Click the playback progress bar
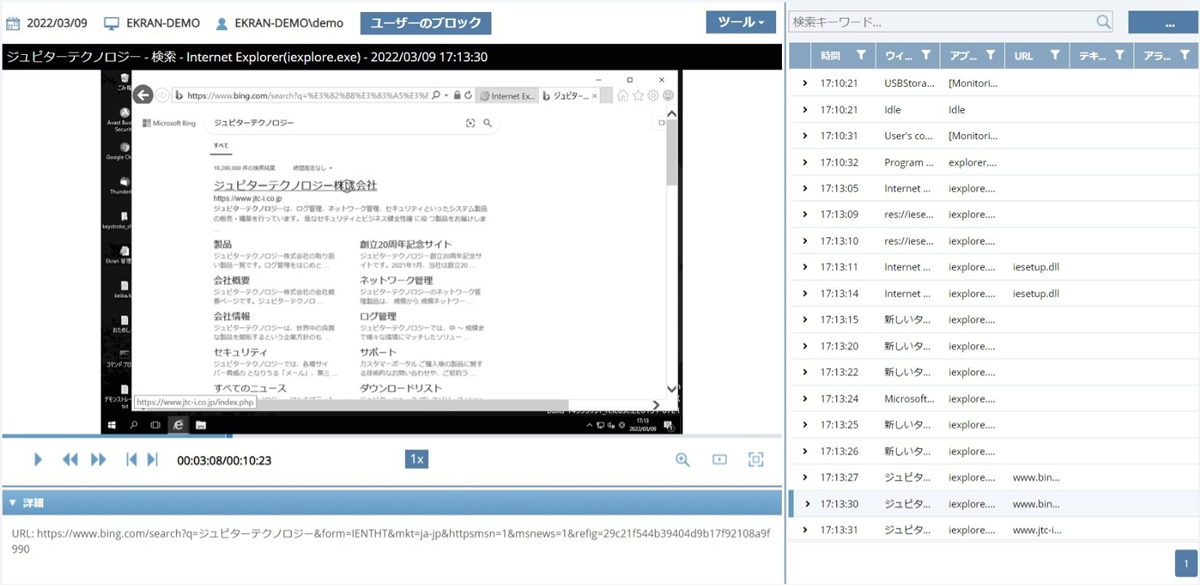 pyautogui.click(x=391, y=436)
